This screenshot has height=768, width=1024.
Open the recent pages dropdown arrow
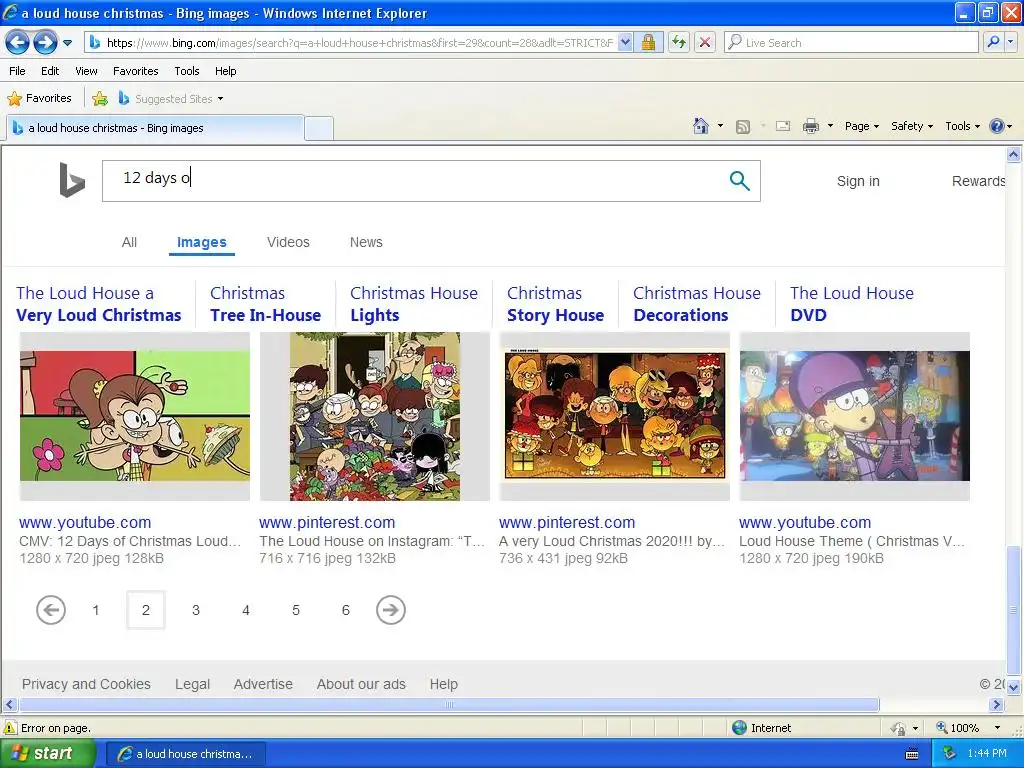(x=67, y=43)
